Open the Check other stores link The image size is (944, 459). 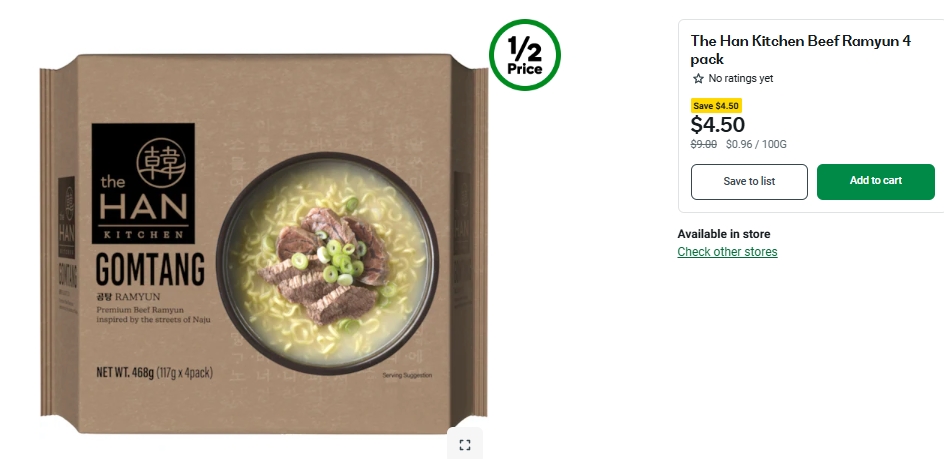pos(727,252)
